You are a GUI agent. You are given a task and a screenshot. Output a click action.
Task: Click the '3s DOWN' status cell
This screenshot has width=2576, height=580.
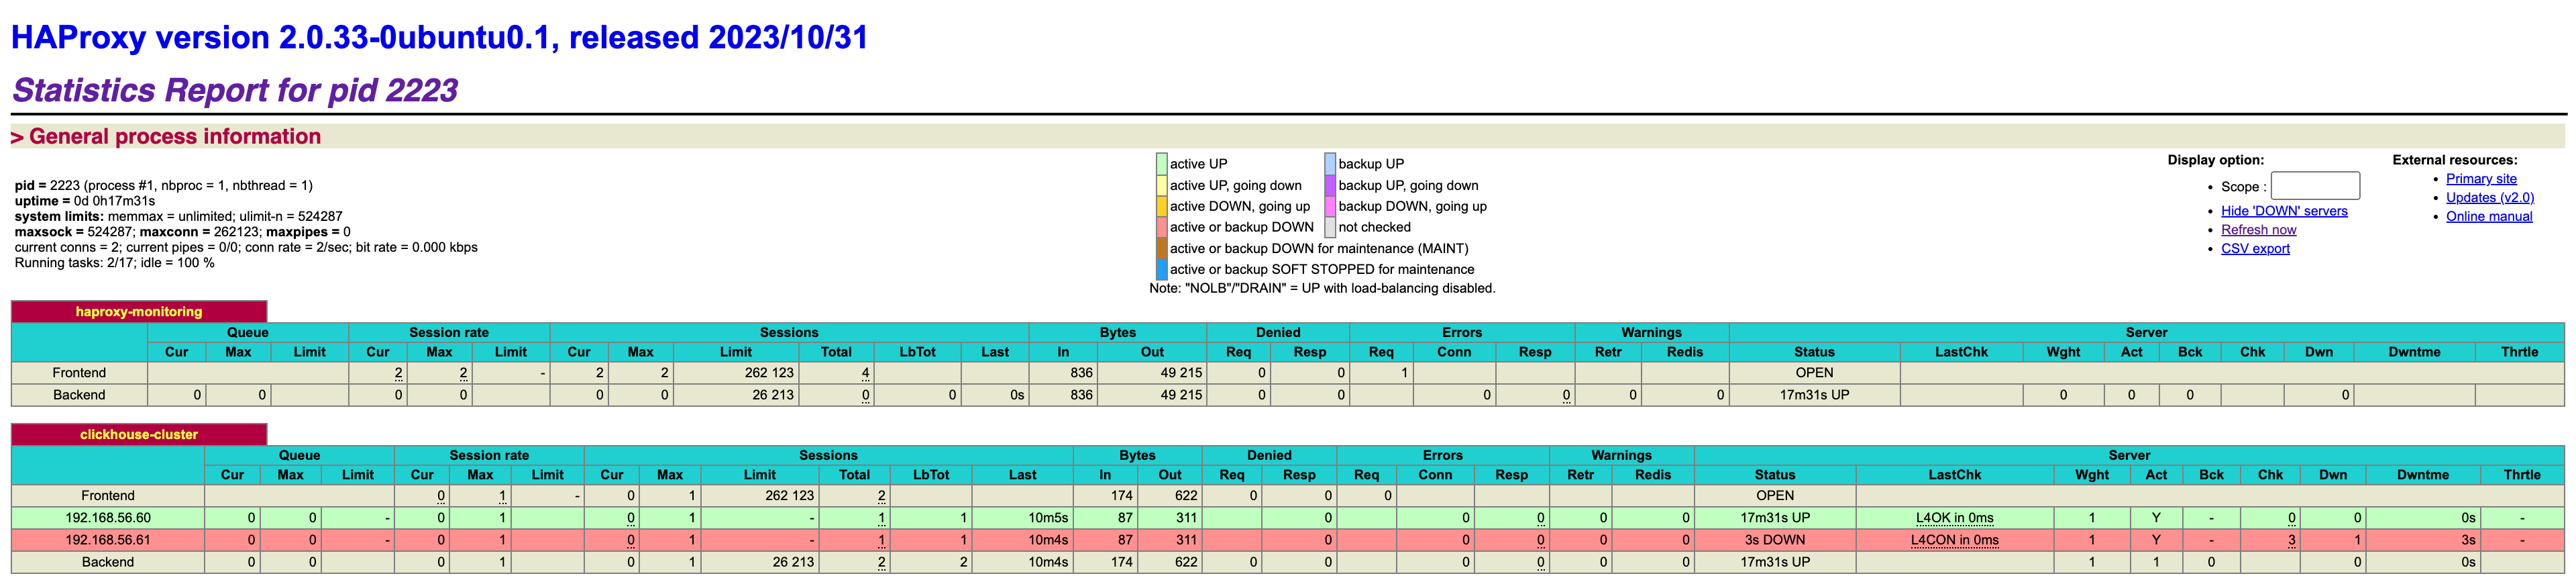point(1775,540)
